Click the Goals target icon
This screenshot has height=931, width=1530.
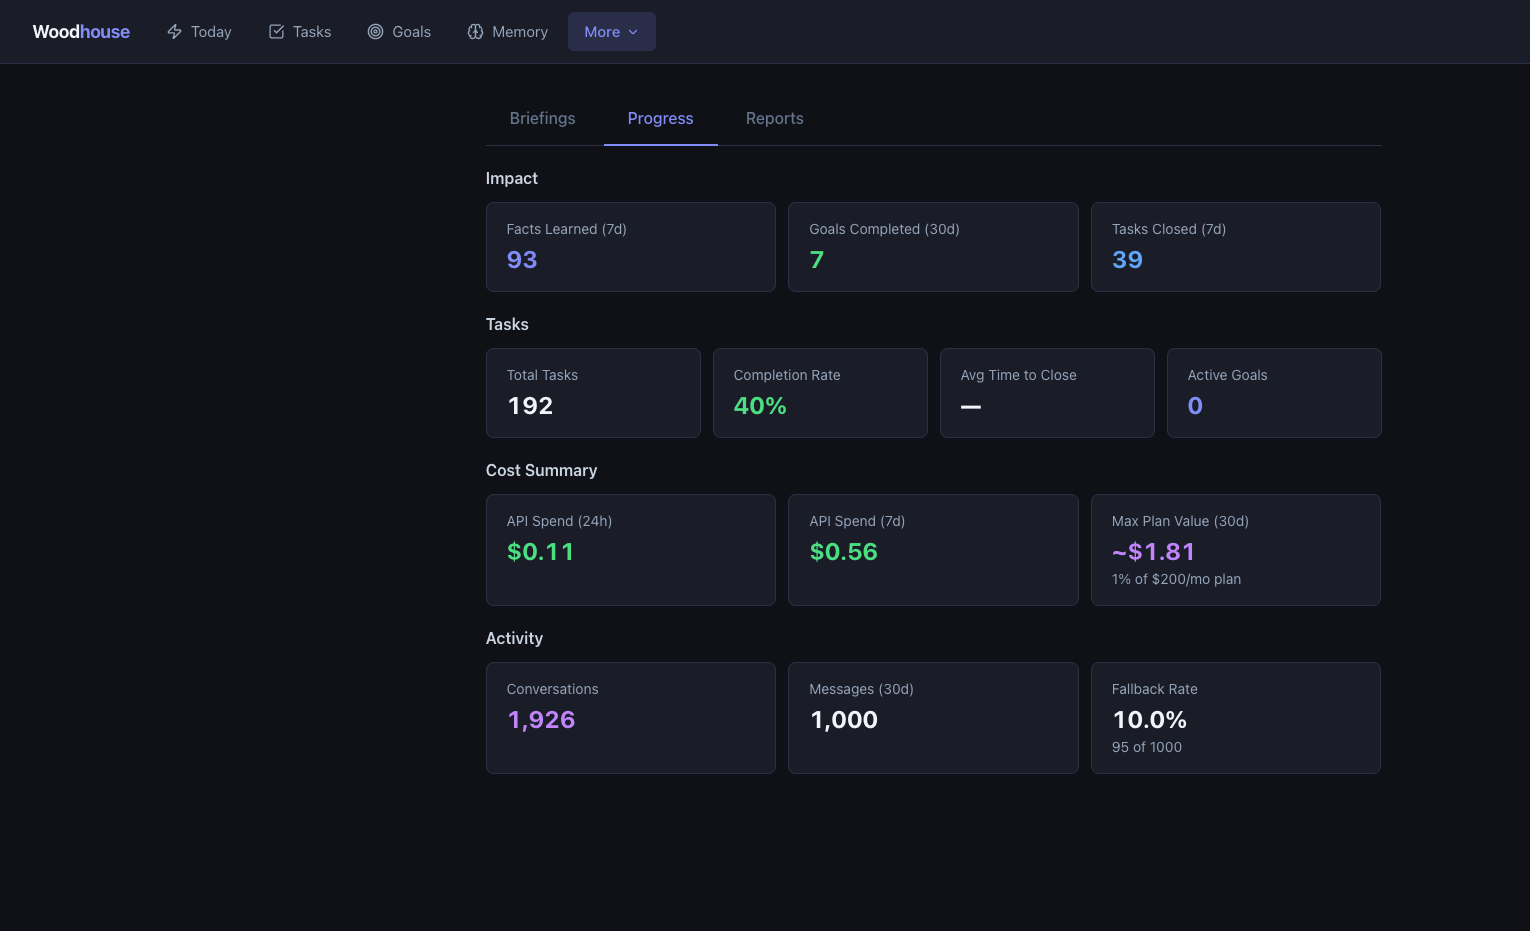coord(375,32)
